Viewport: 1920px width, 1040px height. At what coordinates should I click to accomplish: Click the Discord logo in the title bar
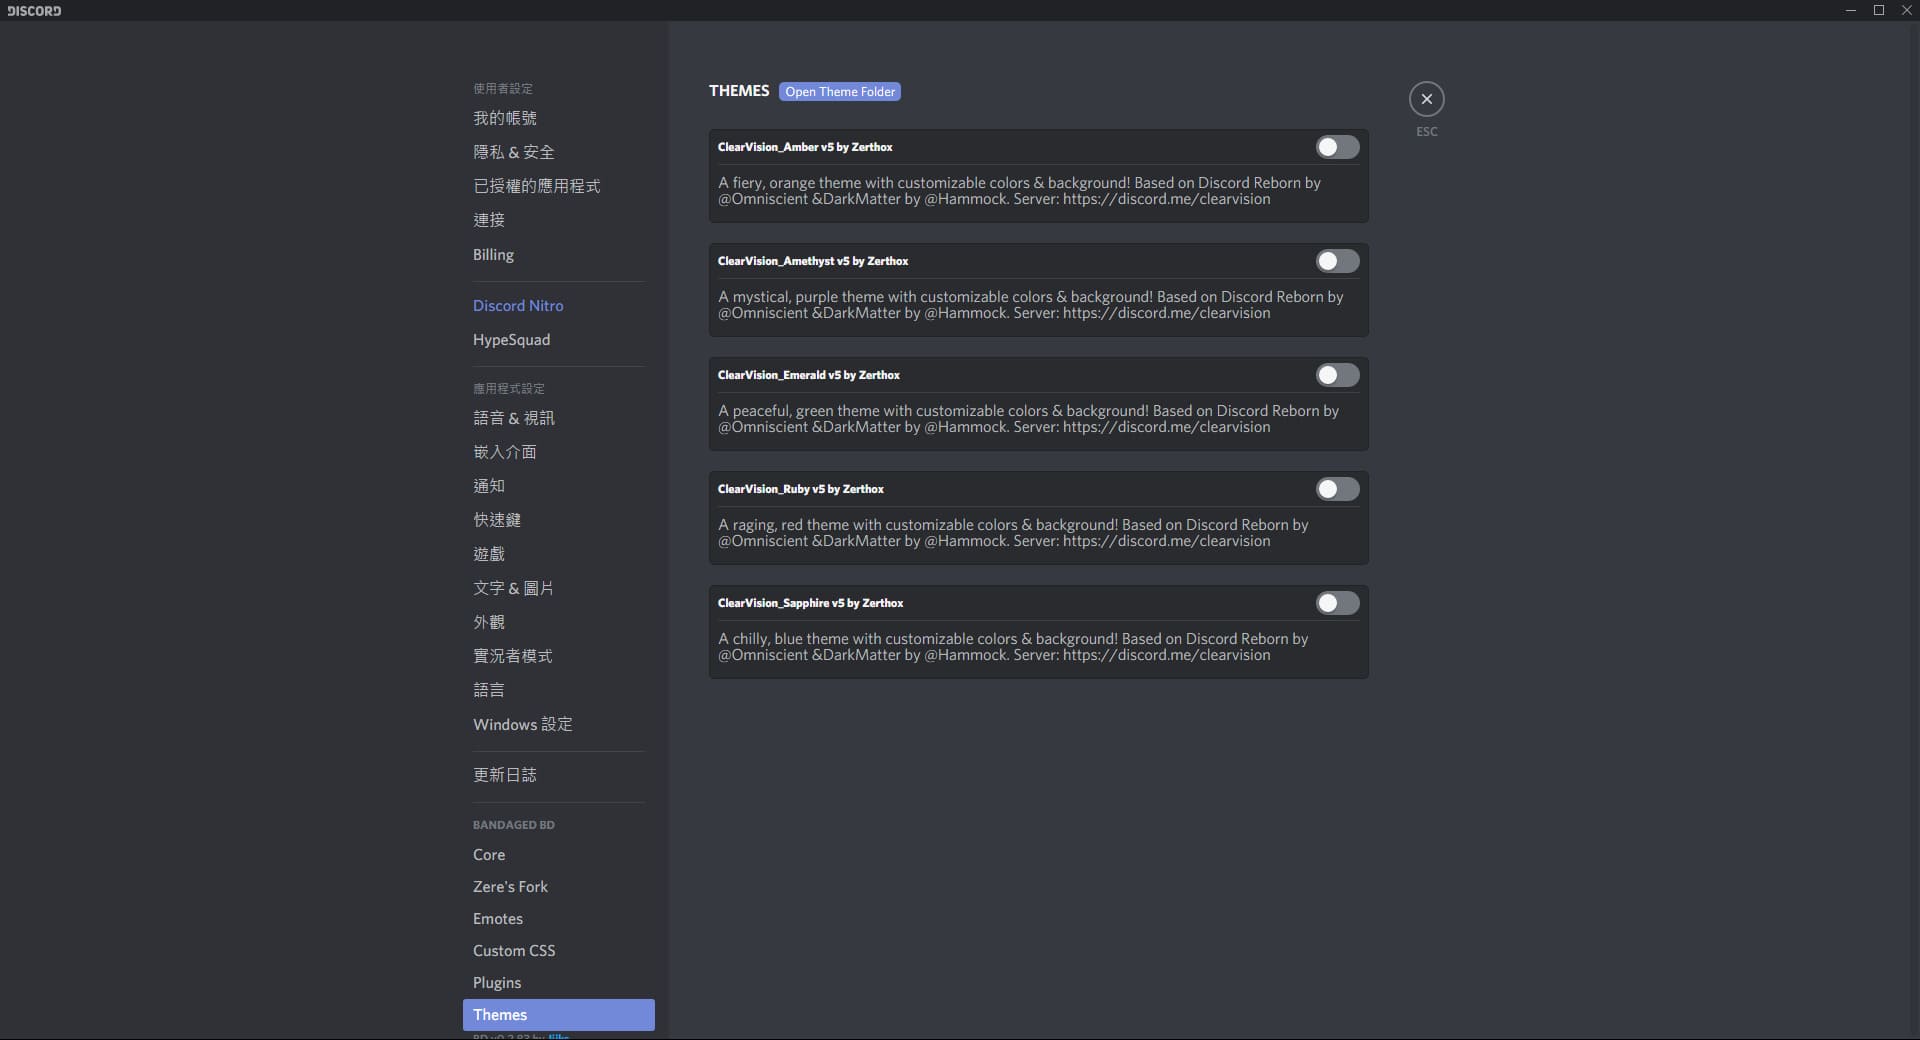point(34,10)
